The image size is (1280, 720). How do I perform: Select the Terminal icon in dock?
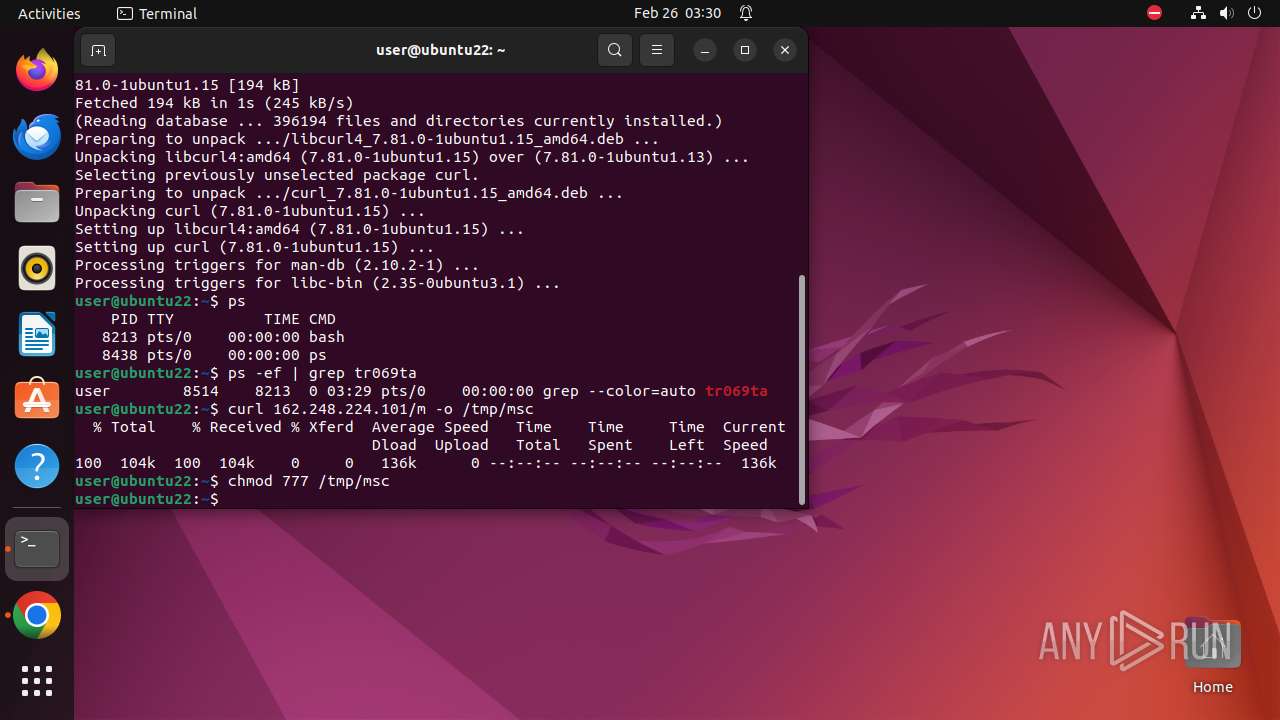coord(37,549)
